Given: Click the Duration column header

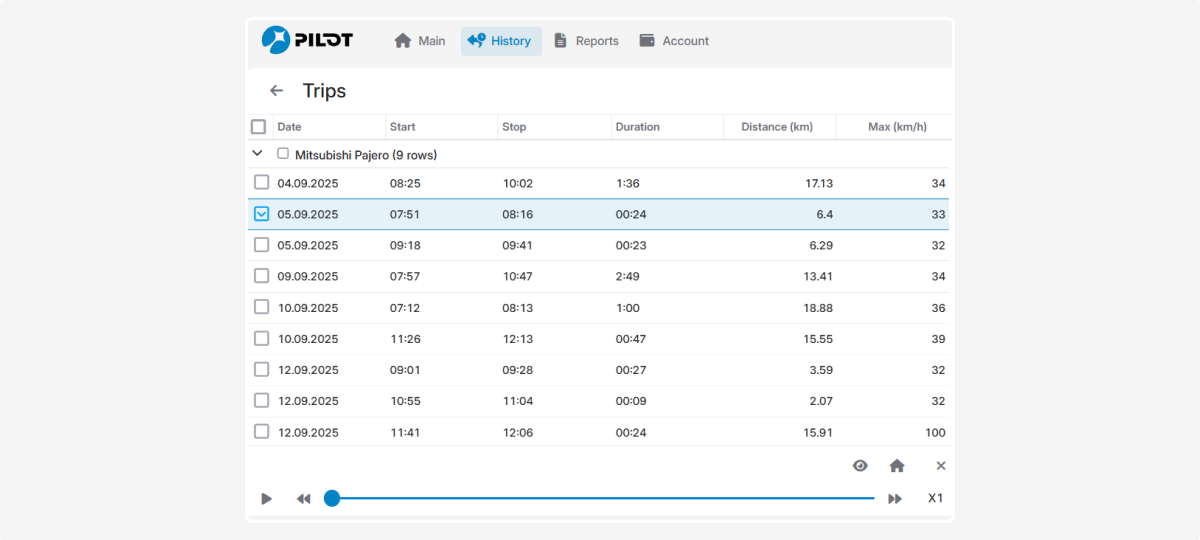Looking at the screenshot, I should (x=638, y=127).
